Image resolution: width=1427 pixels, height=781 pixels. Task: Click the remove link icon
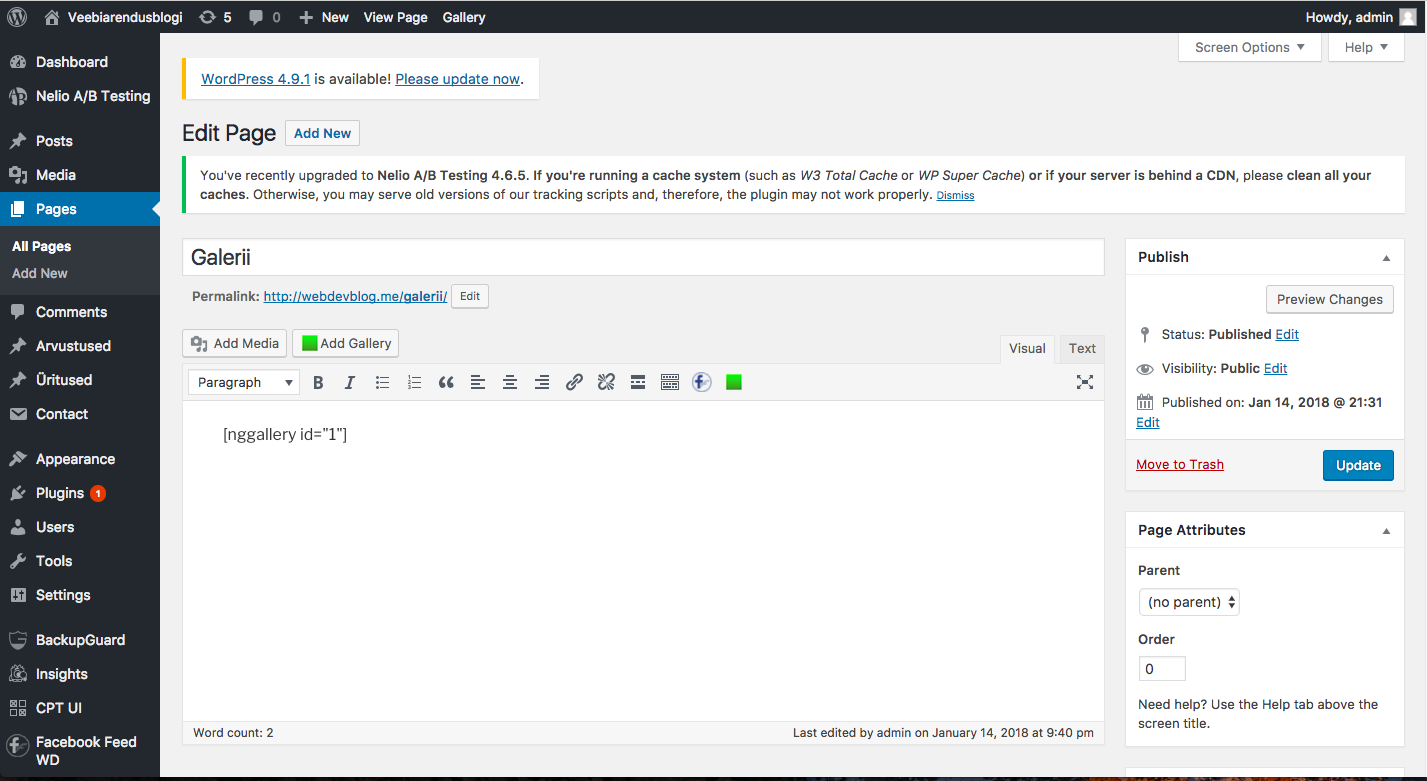pyautogui.click(x=606, y=382)
